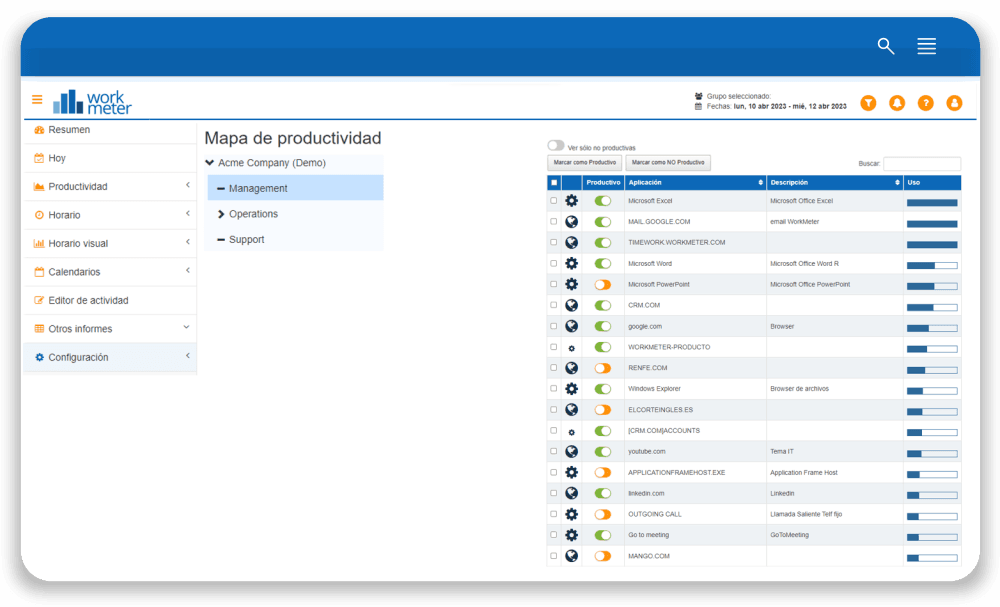Open the orange filter funnel icon
The width and height of the screenshot is (1000, 607).
[x=868, y=103]
